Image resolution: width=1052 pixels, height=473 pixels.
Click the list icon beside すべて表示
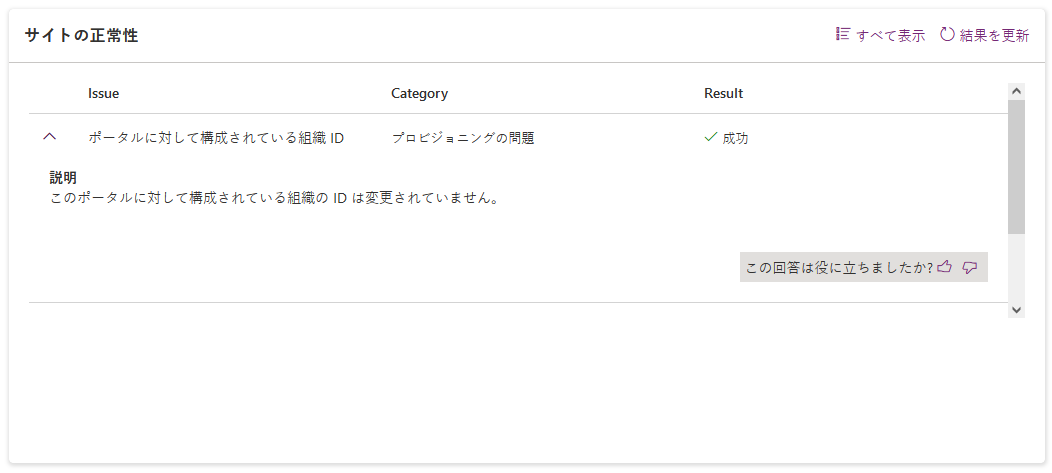coord(843,35)
